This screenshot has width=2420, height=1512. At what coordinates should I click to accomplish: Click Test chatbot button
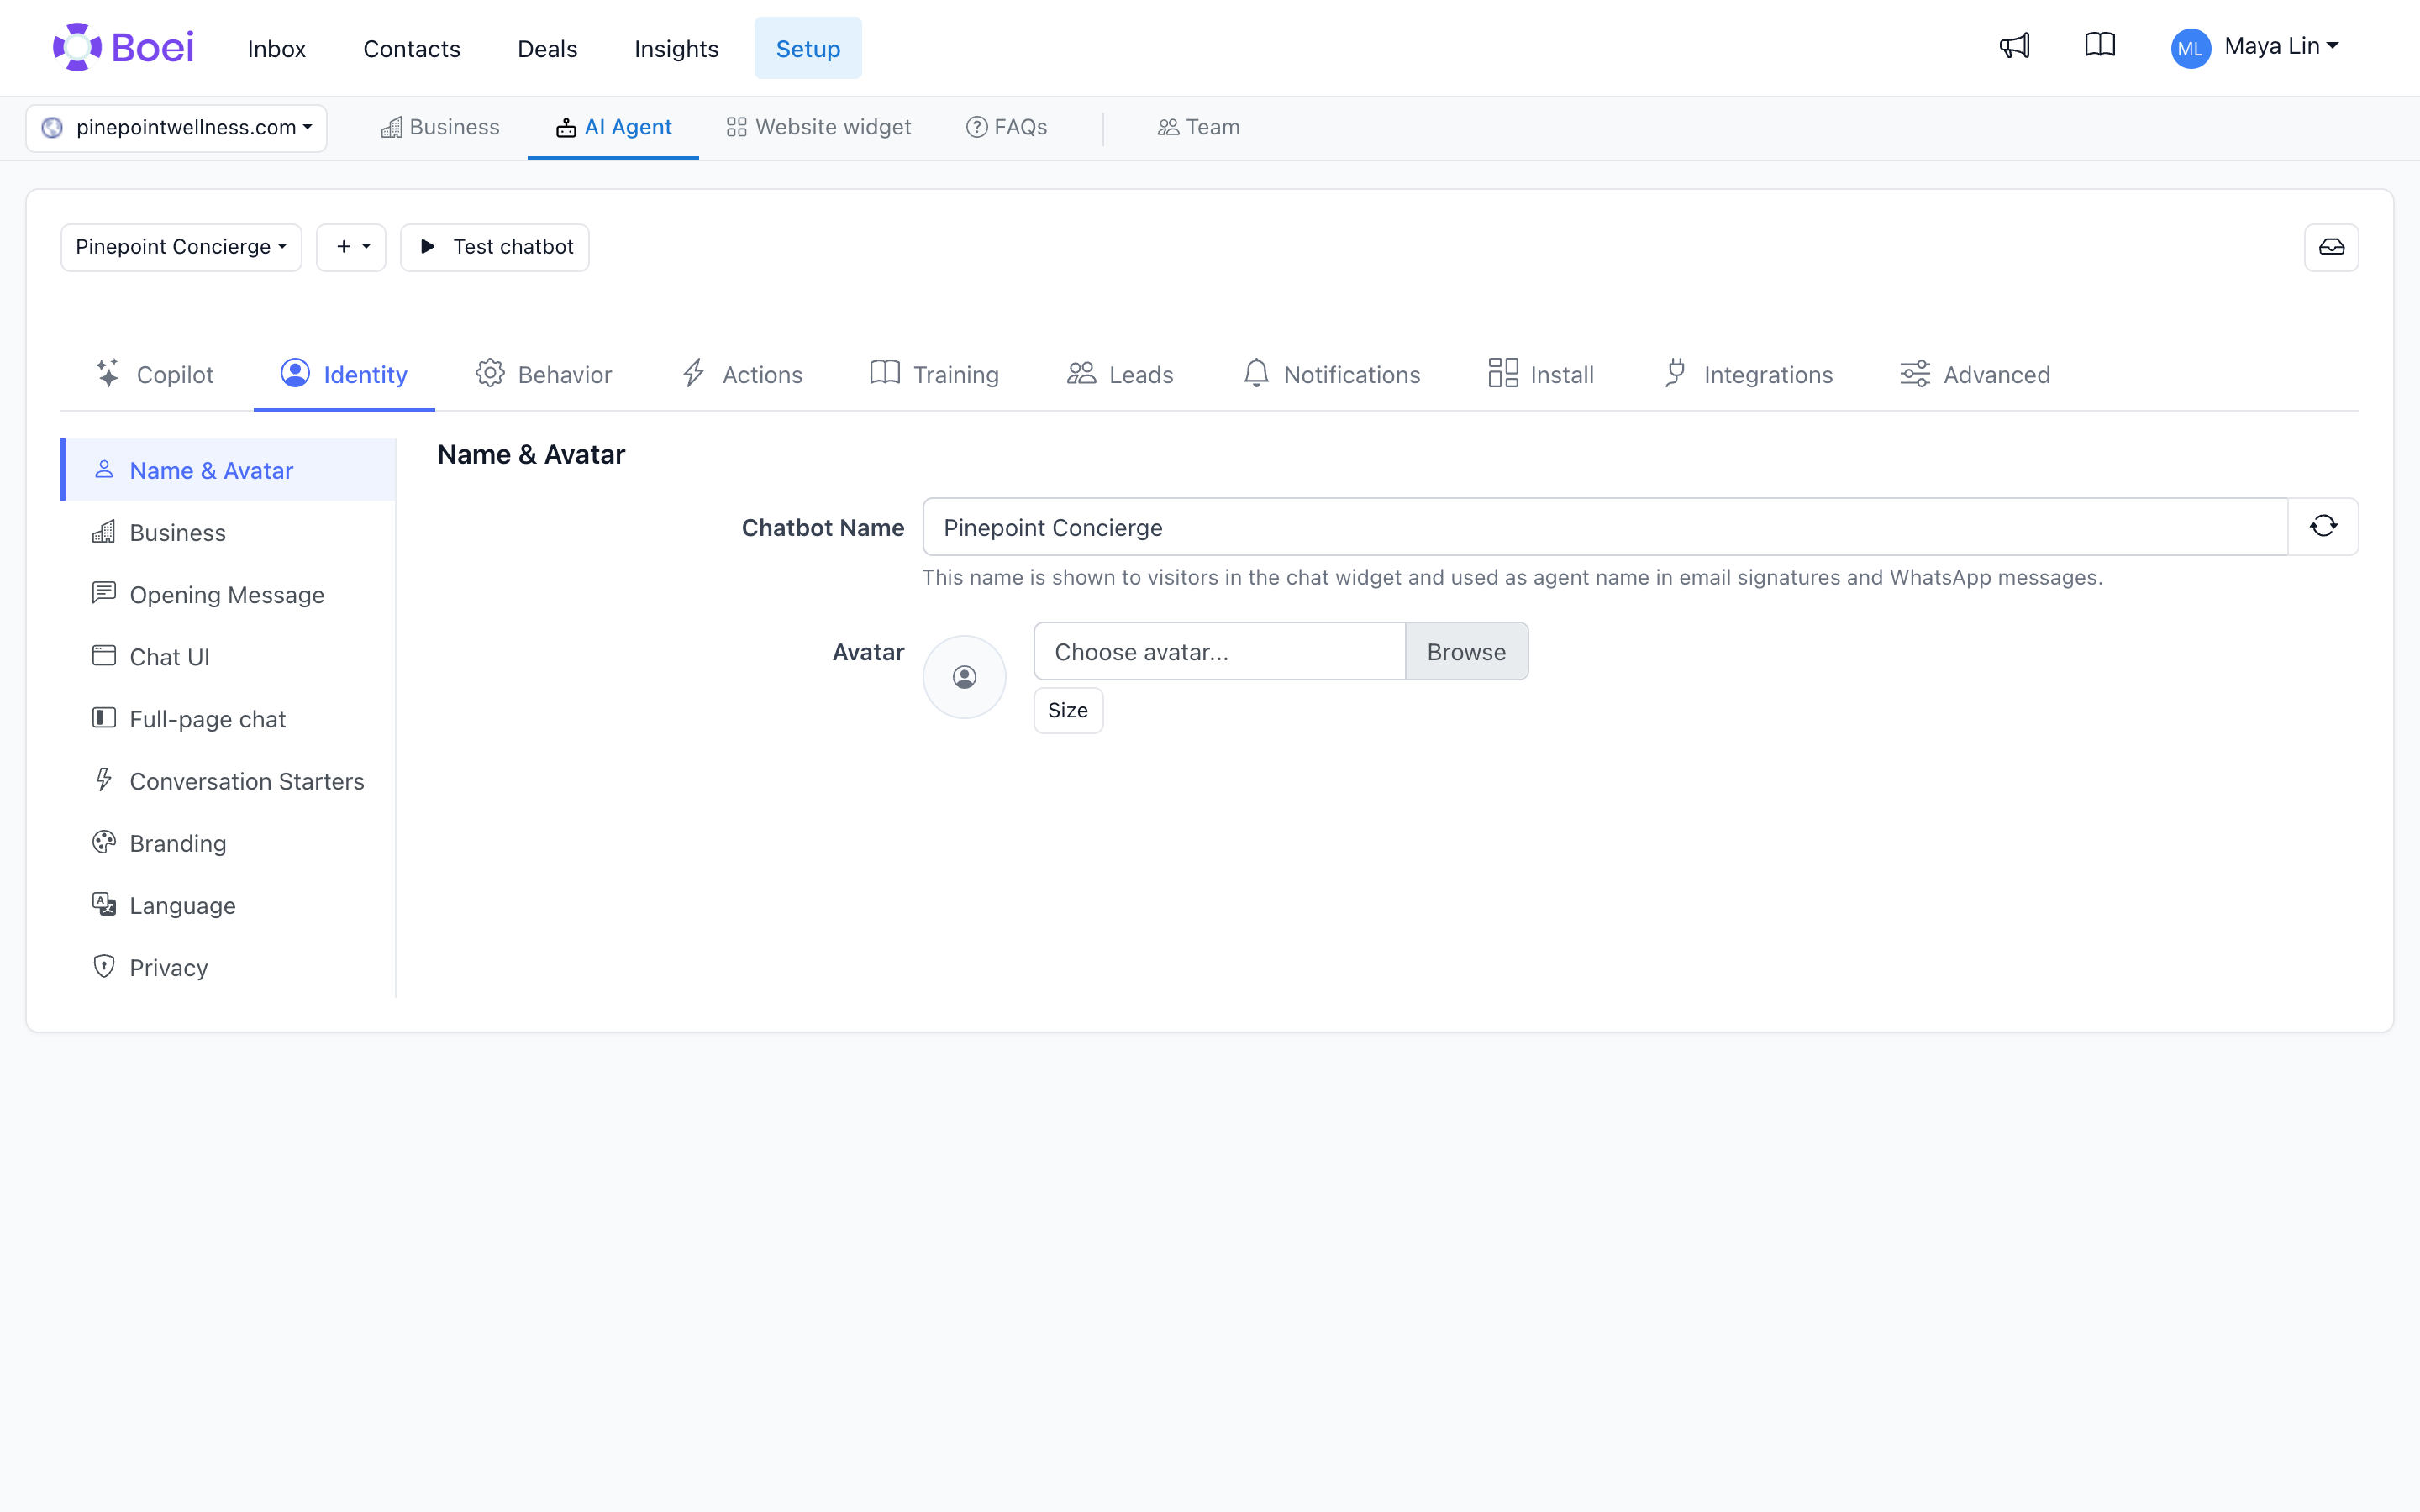(495, 247)
